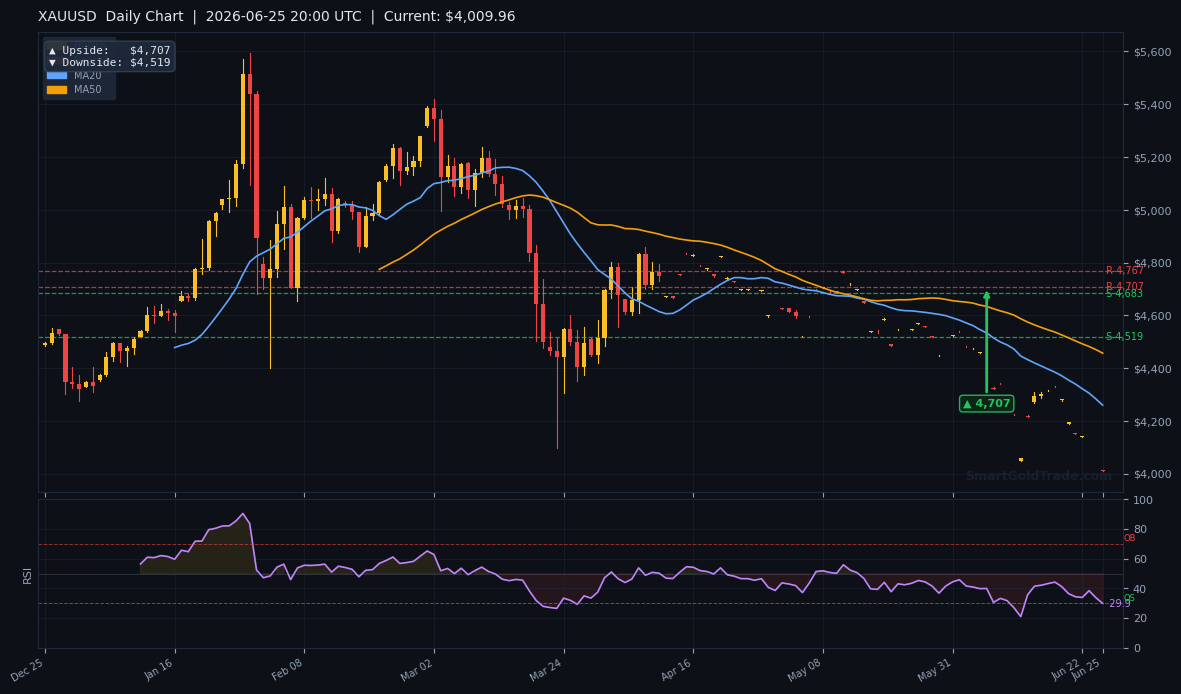
Task: Click the Upside $4,707 legend line
Action: (x=109, y=50)
